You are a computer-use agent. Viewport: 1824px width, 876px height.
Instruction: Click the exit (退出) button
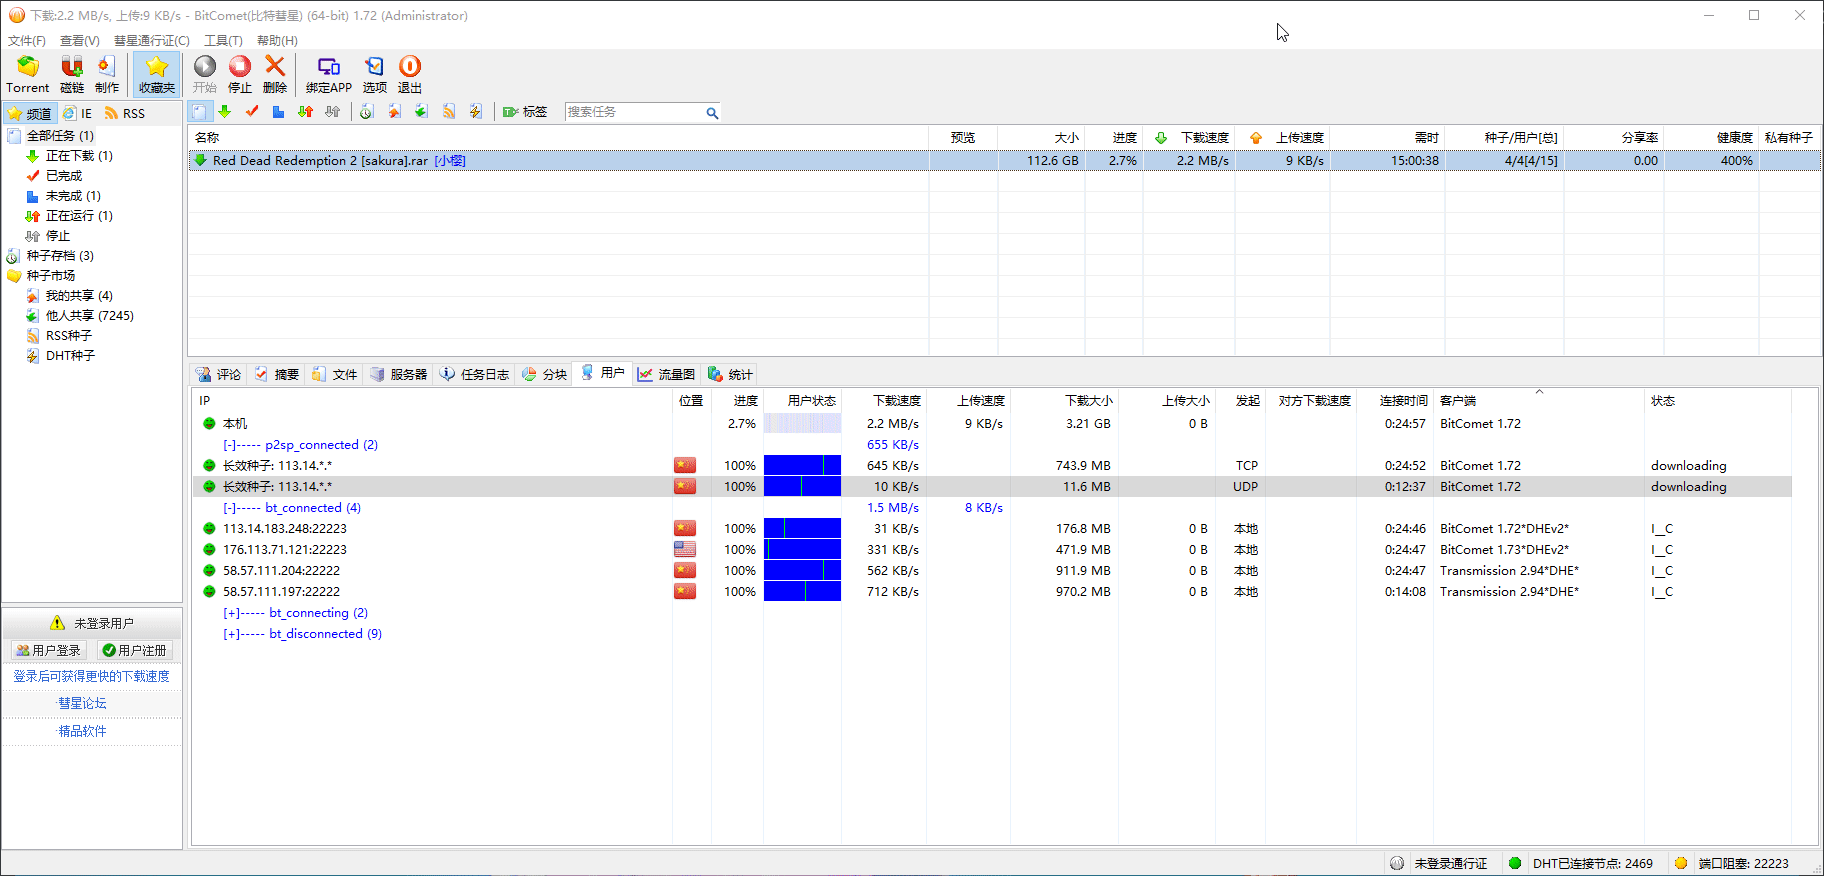point(410,75)
